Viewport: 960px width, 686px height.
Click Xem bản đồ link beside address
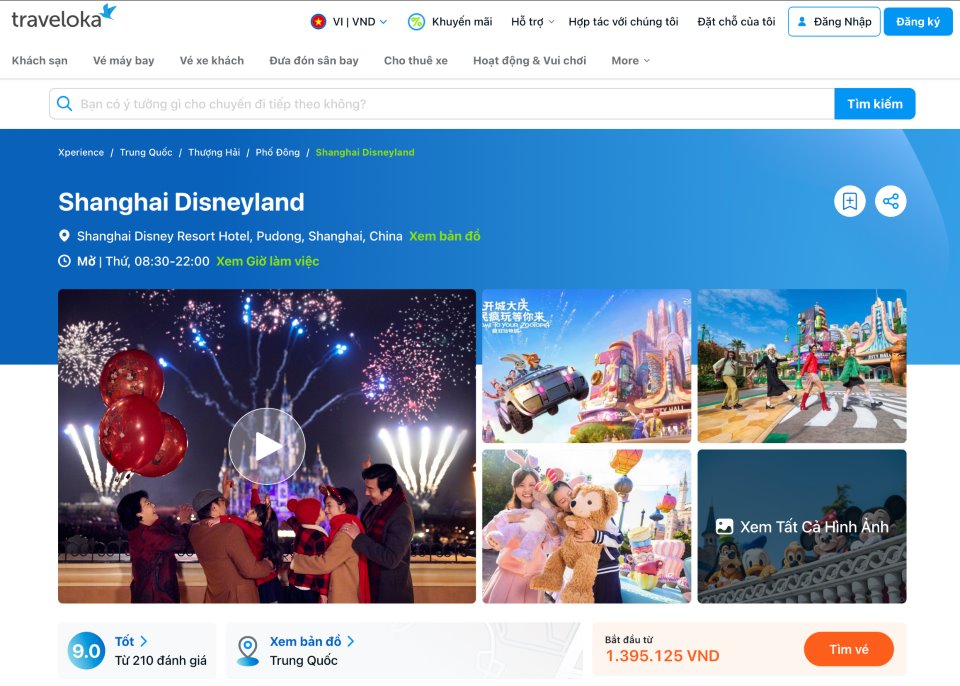click(444, 236)
